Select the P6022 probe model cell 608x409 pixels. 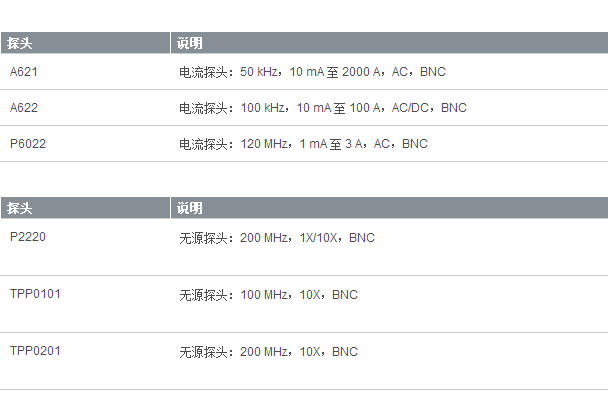pos(28,143)
